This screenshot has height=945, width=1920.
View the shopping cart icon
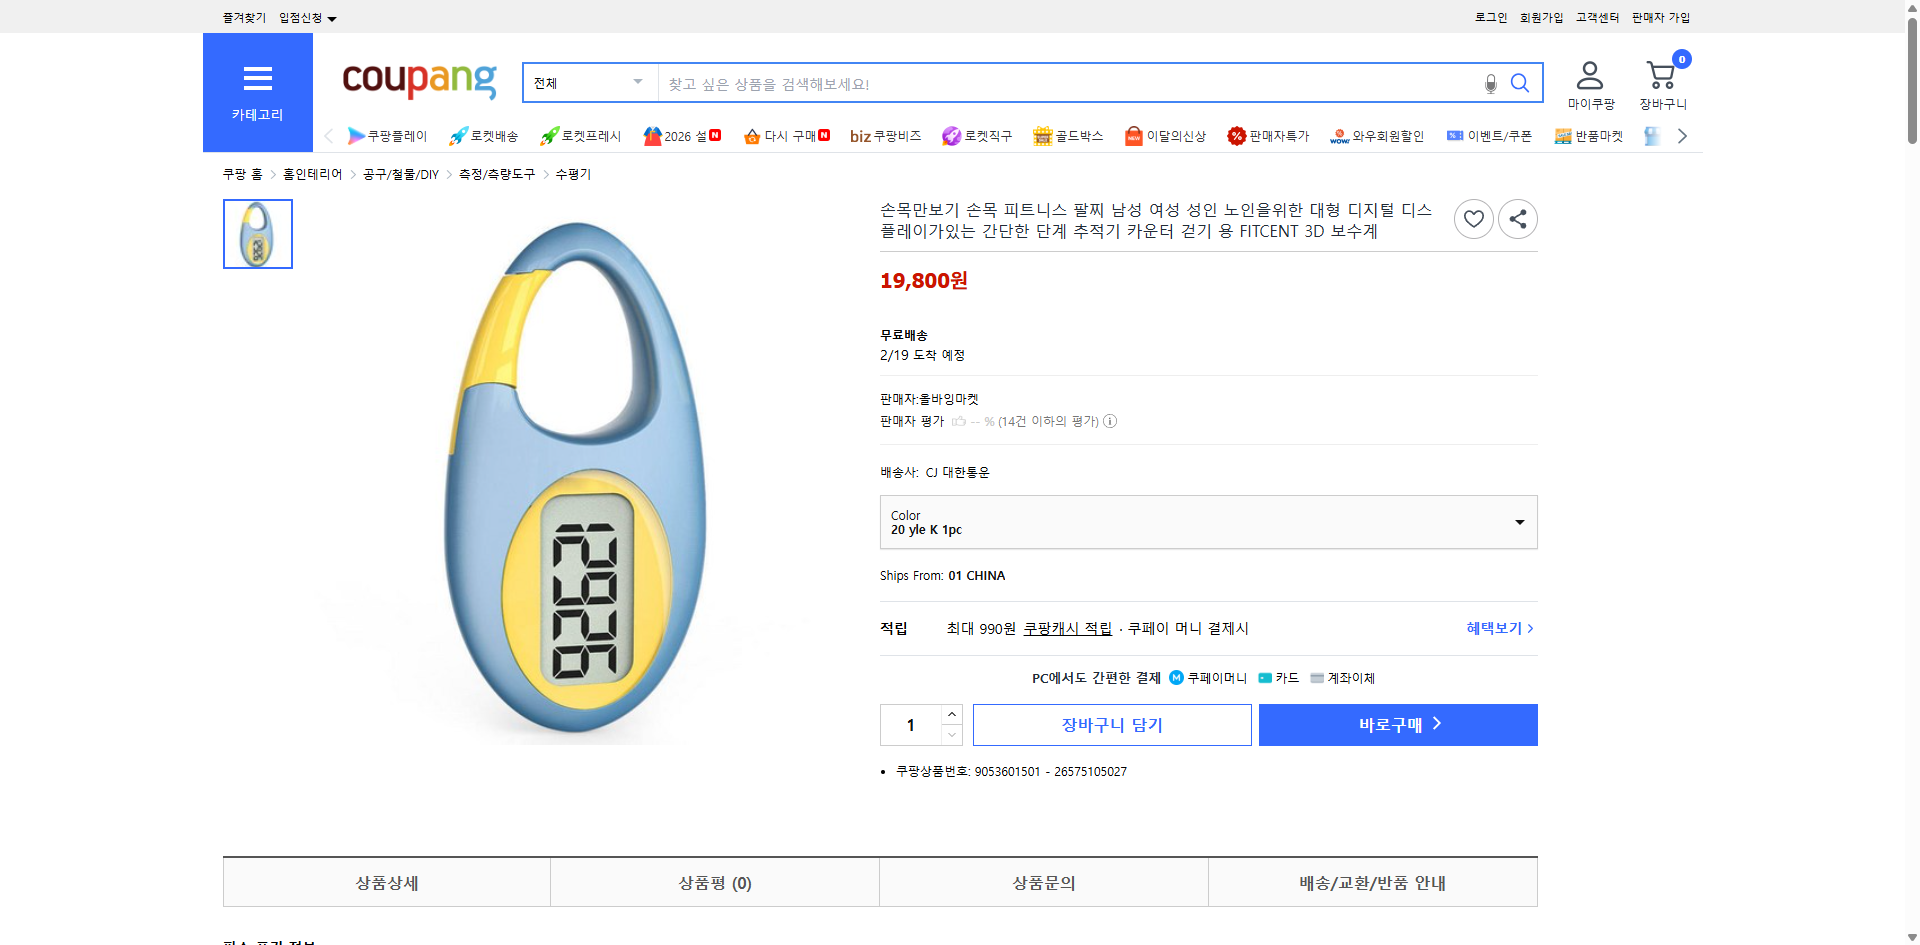pyautogui.click(x=1661, y=75)
